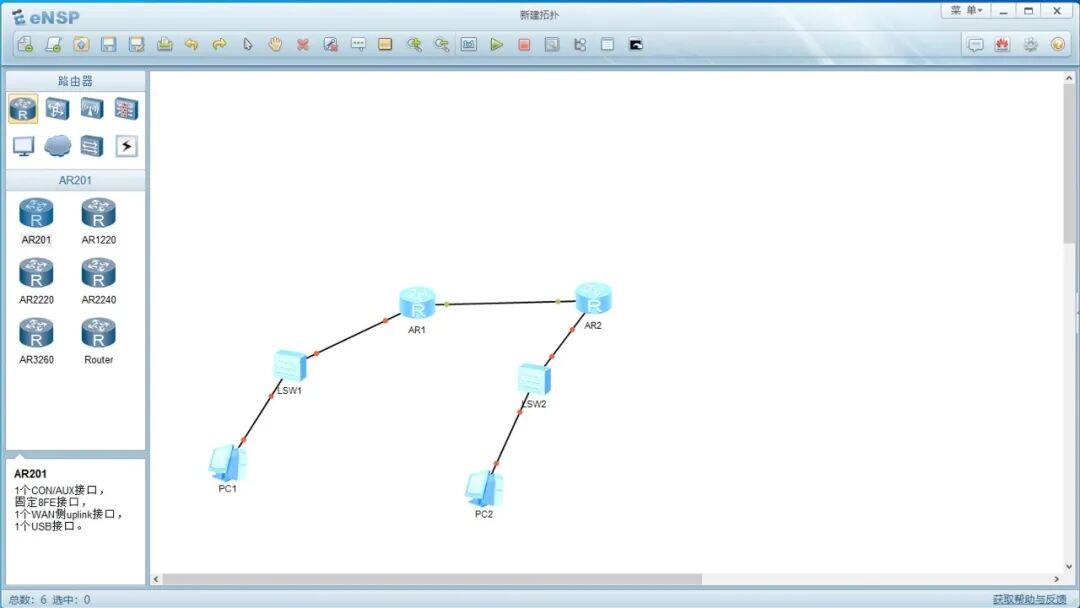Click the Save As toolbar icon
Image resolution: width=1080 pixels, height=608 pixels.
coord(136,45)
